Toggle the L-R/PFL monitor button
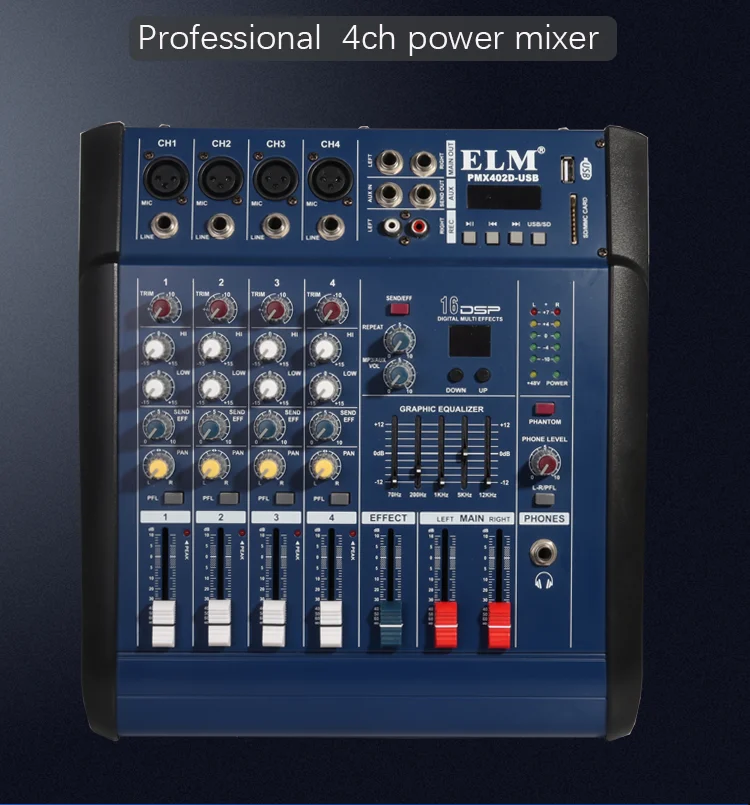Screen dimensions: 750x805 tap(544, 499)
